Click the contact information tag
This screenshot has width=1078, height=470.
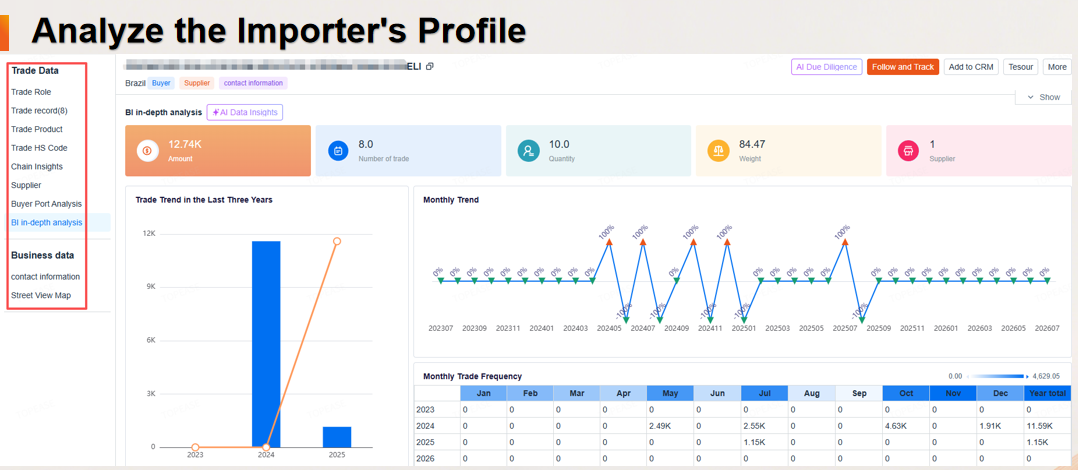click(253, 83)
